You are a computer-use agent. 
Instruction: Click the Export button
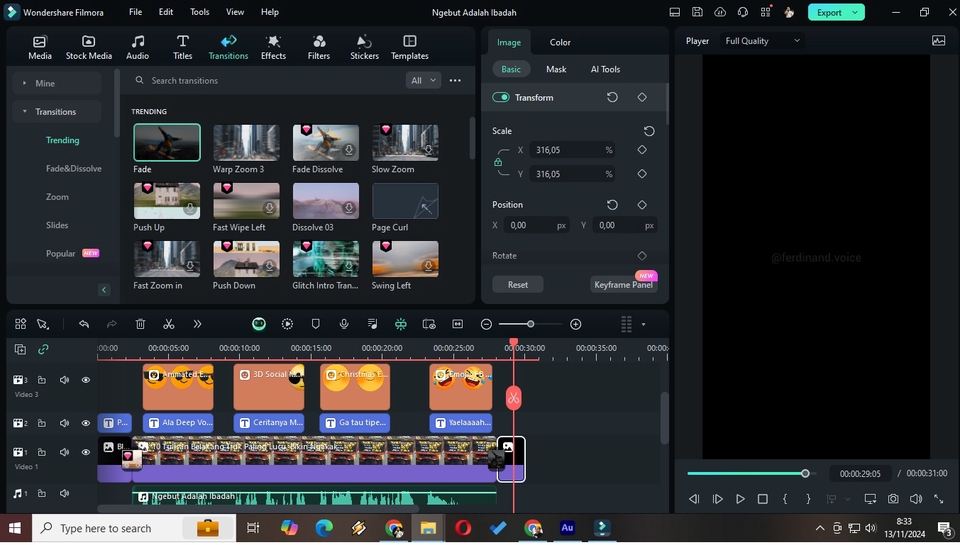click(x=829, y=13)
